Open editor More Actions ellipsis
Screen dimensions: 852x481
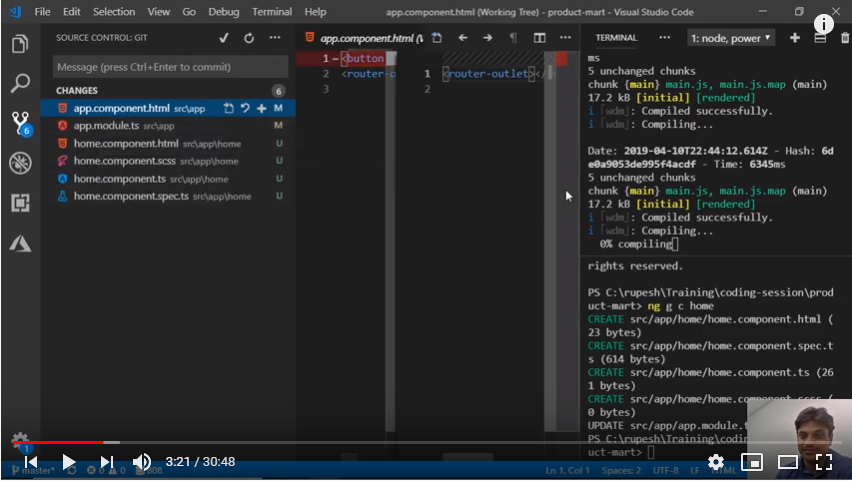point(565,38)
